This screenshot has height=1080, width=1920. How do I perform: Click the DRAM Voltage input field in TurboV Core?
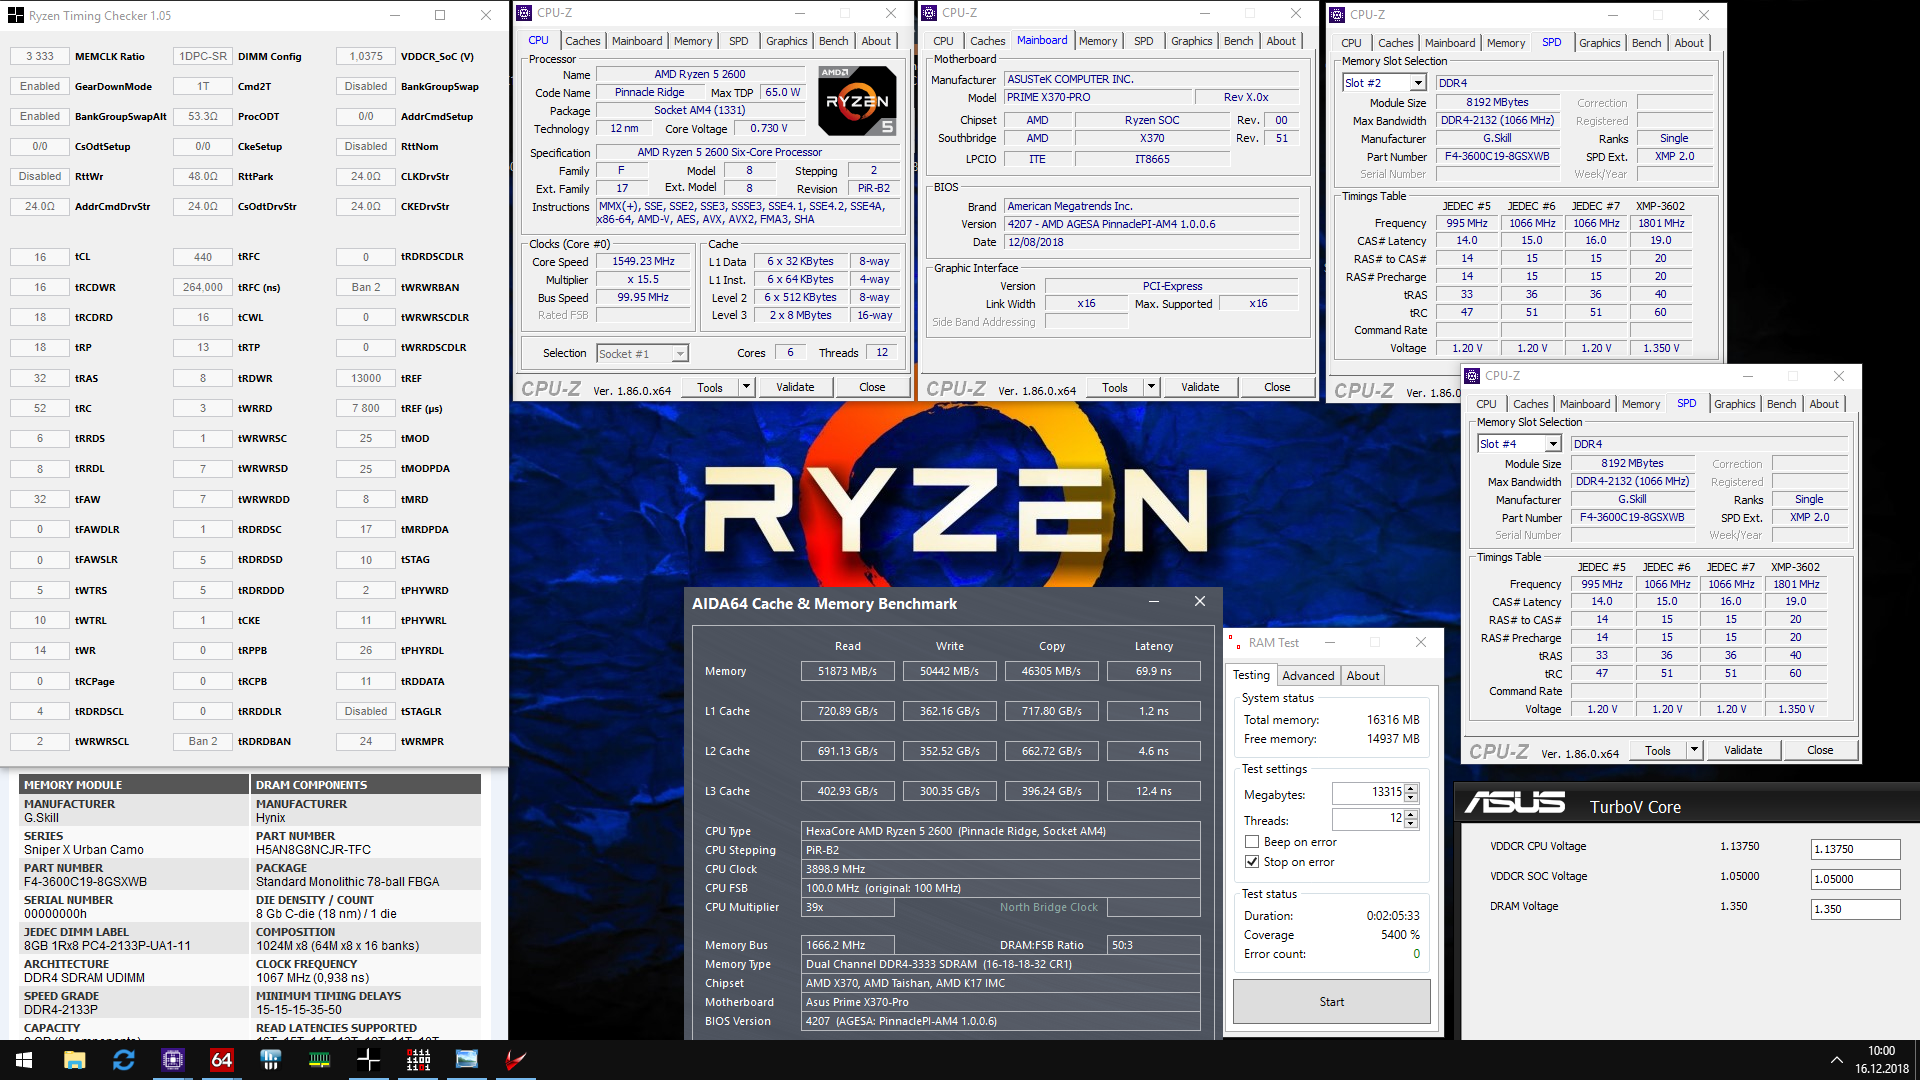click(x=1853, y=909)
